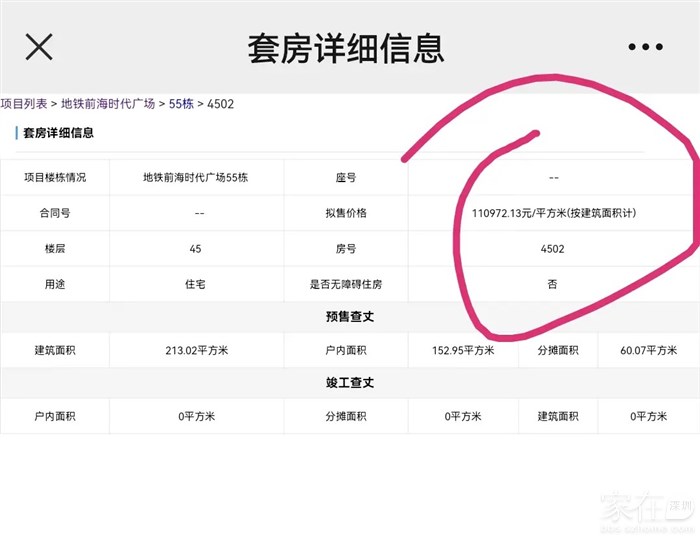Select the 213.02平方米 building area value
The image size is (700, 536).
[195, 350]
